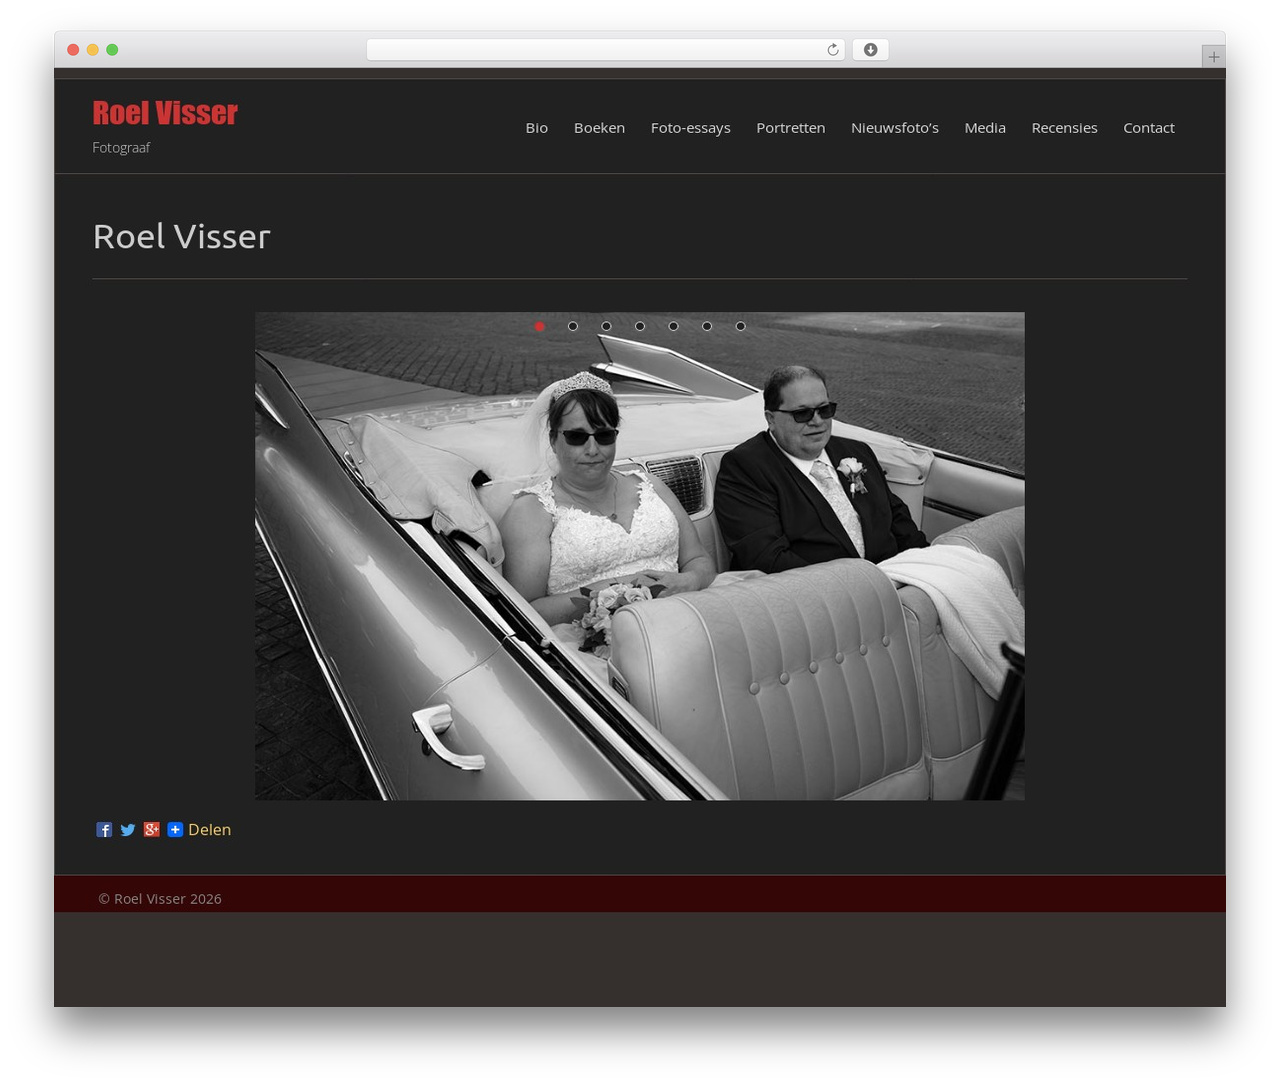Open Foto-essays in the navigation
Viewport: 1280px width, 1084px height.
click(691, 128)
